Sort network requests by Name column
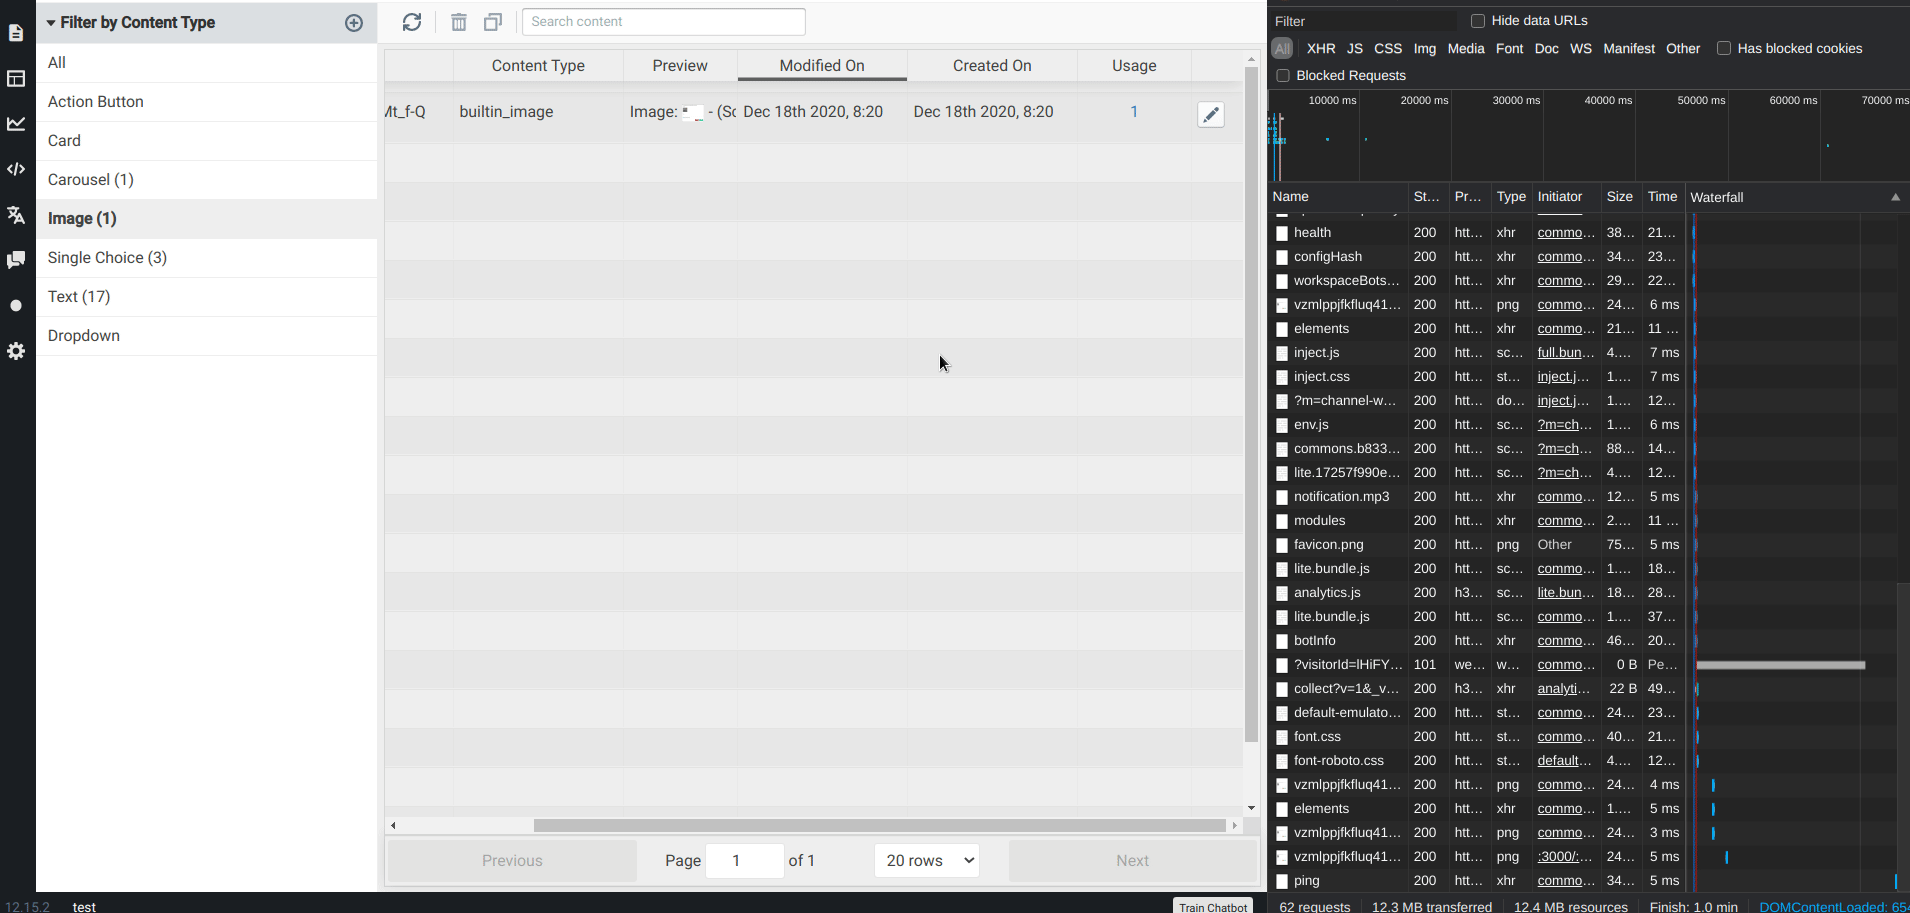This screenshot has height=913, width=1910. point(1338,197)
